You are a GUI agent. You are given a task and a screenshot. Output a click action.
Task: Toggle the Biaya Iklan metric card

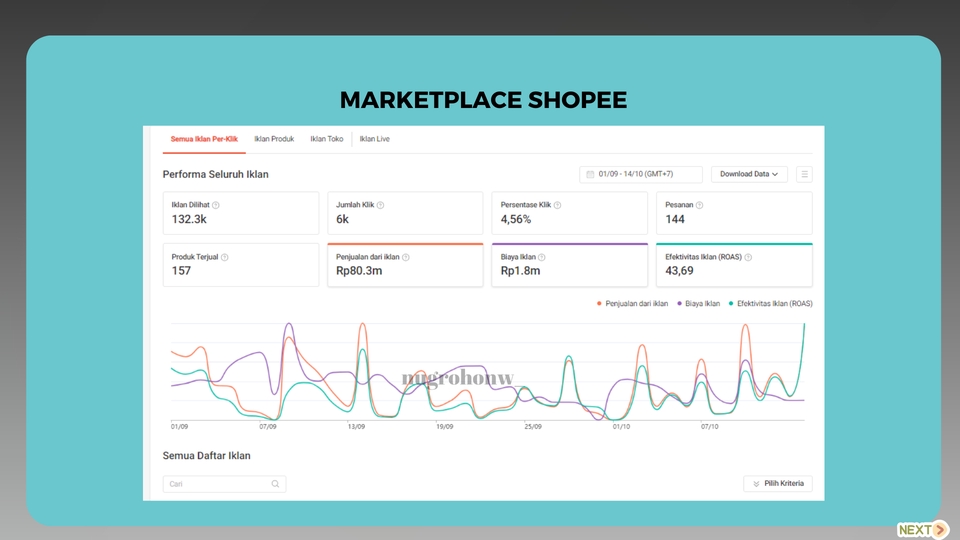coord(569,265)
